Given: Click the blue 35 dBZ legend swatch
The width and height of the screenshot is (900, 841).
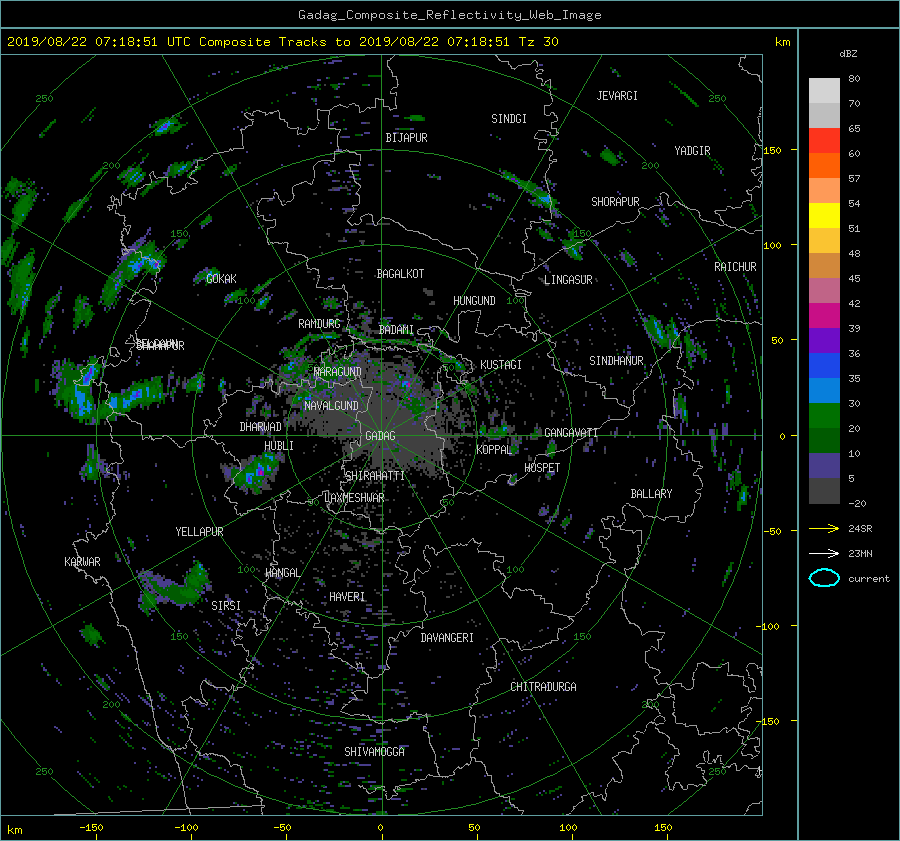Looking at the screenshot, I should coord(824,365).
